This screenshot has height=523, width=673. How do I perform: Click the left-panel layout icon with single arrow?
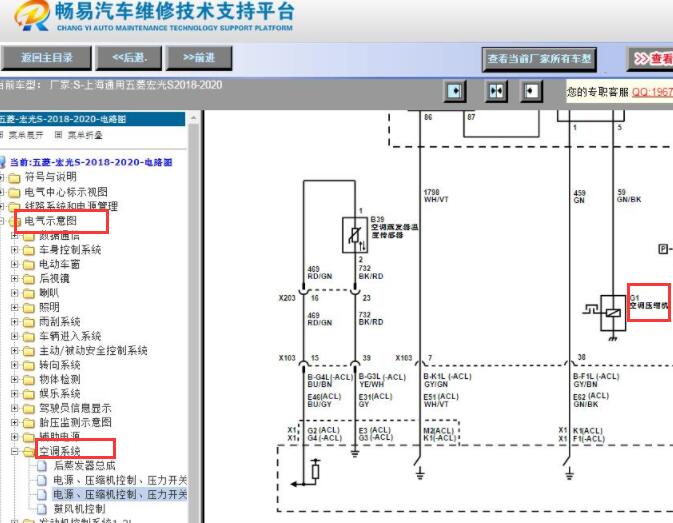[x=455, y=91]
